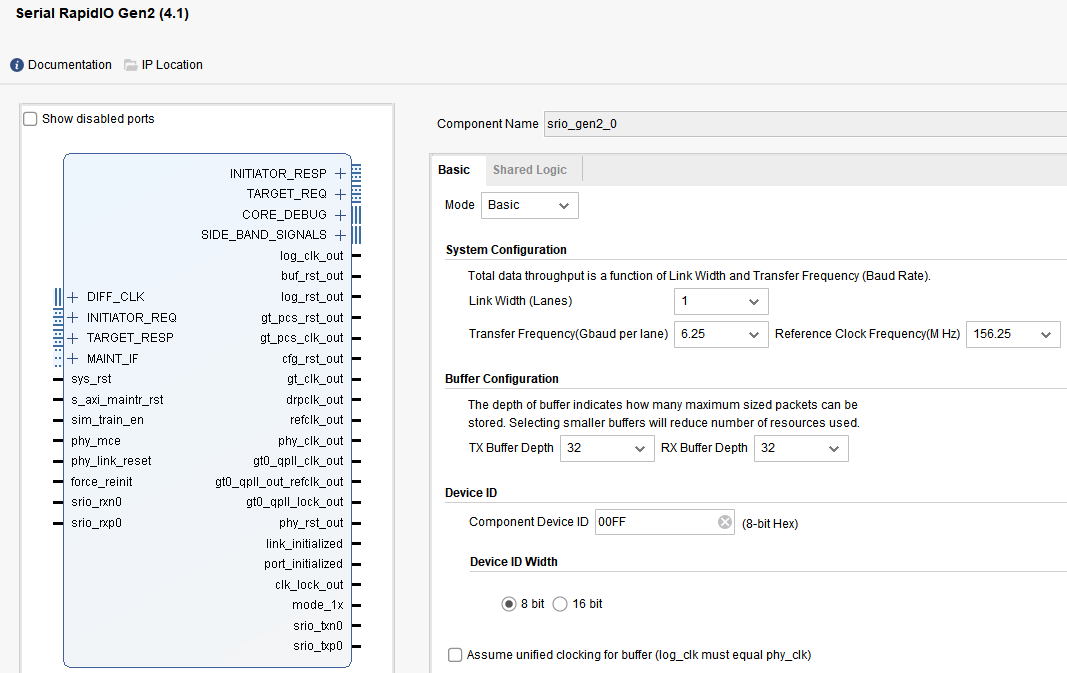Select the gt_clk_out port label
Image resolution: width=1067 pixels, height=673 pixels.
[x=315, y=379]
